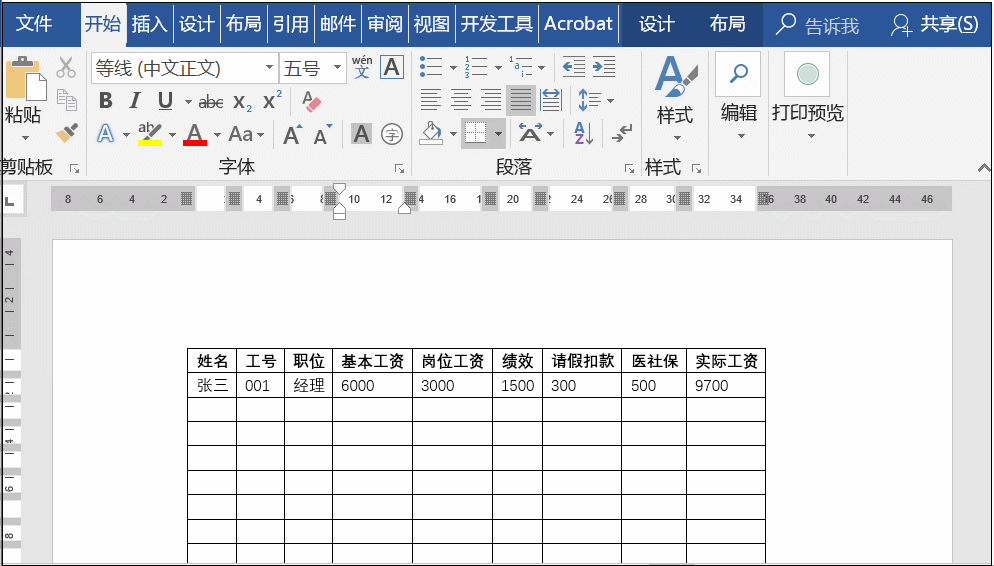Click the Cut scissors icon
Screen dimensions: 994x566
click(66, 67)
